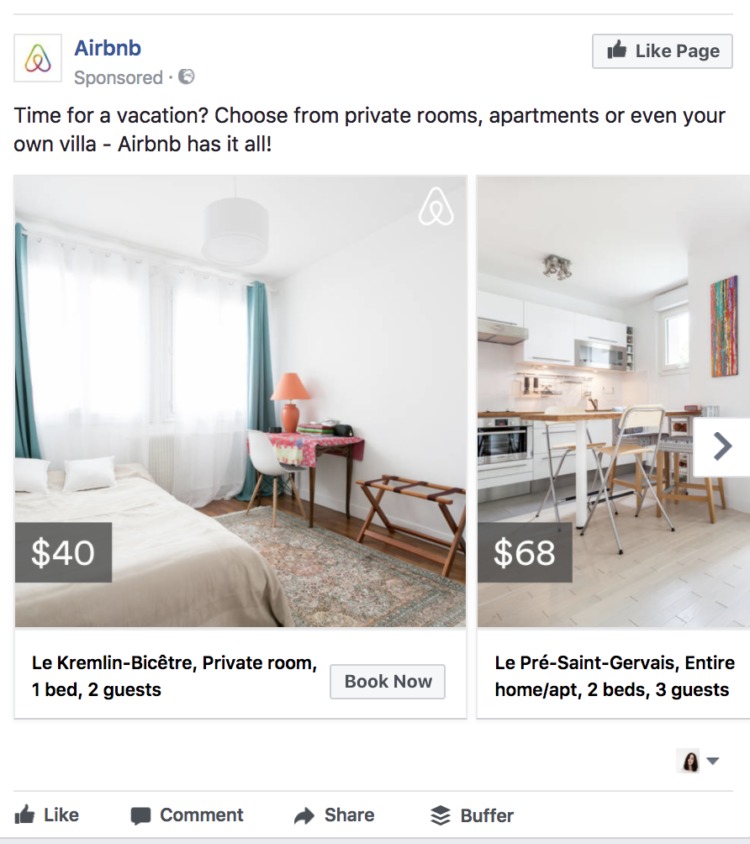The image size is (750, 844).
Task: Open the $40 bedroom listing photo
Action: coord(240,401)
